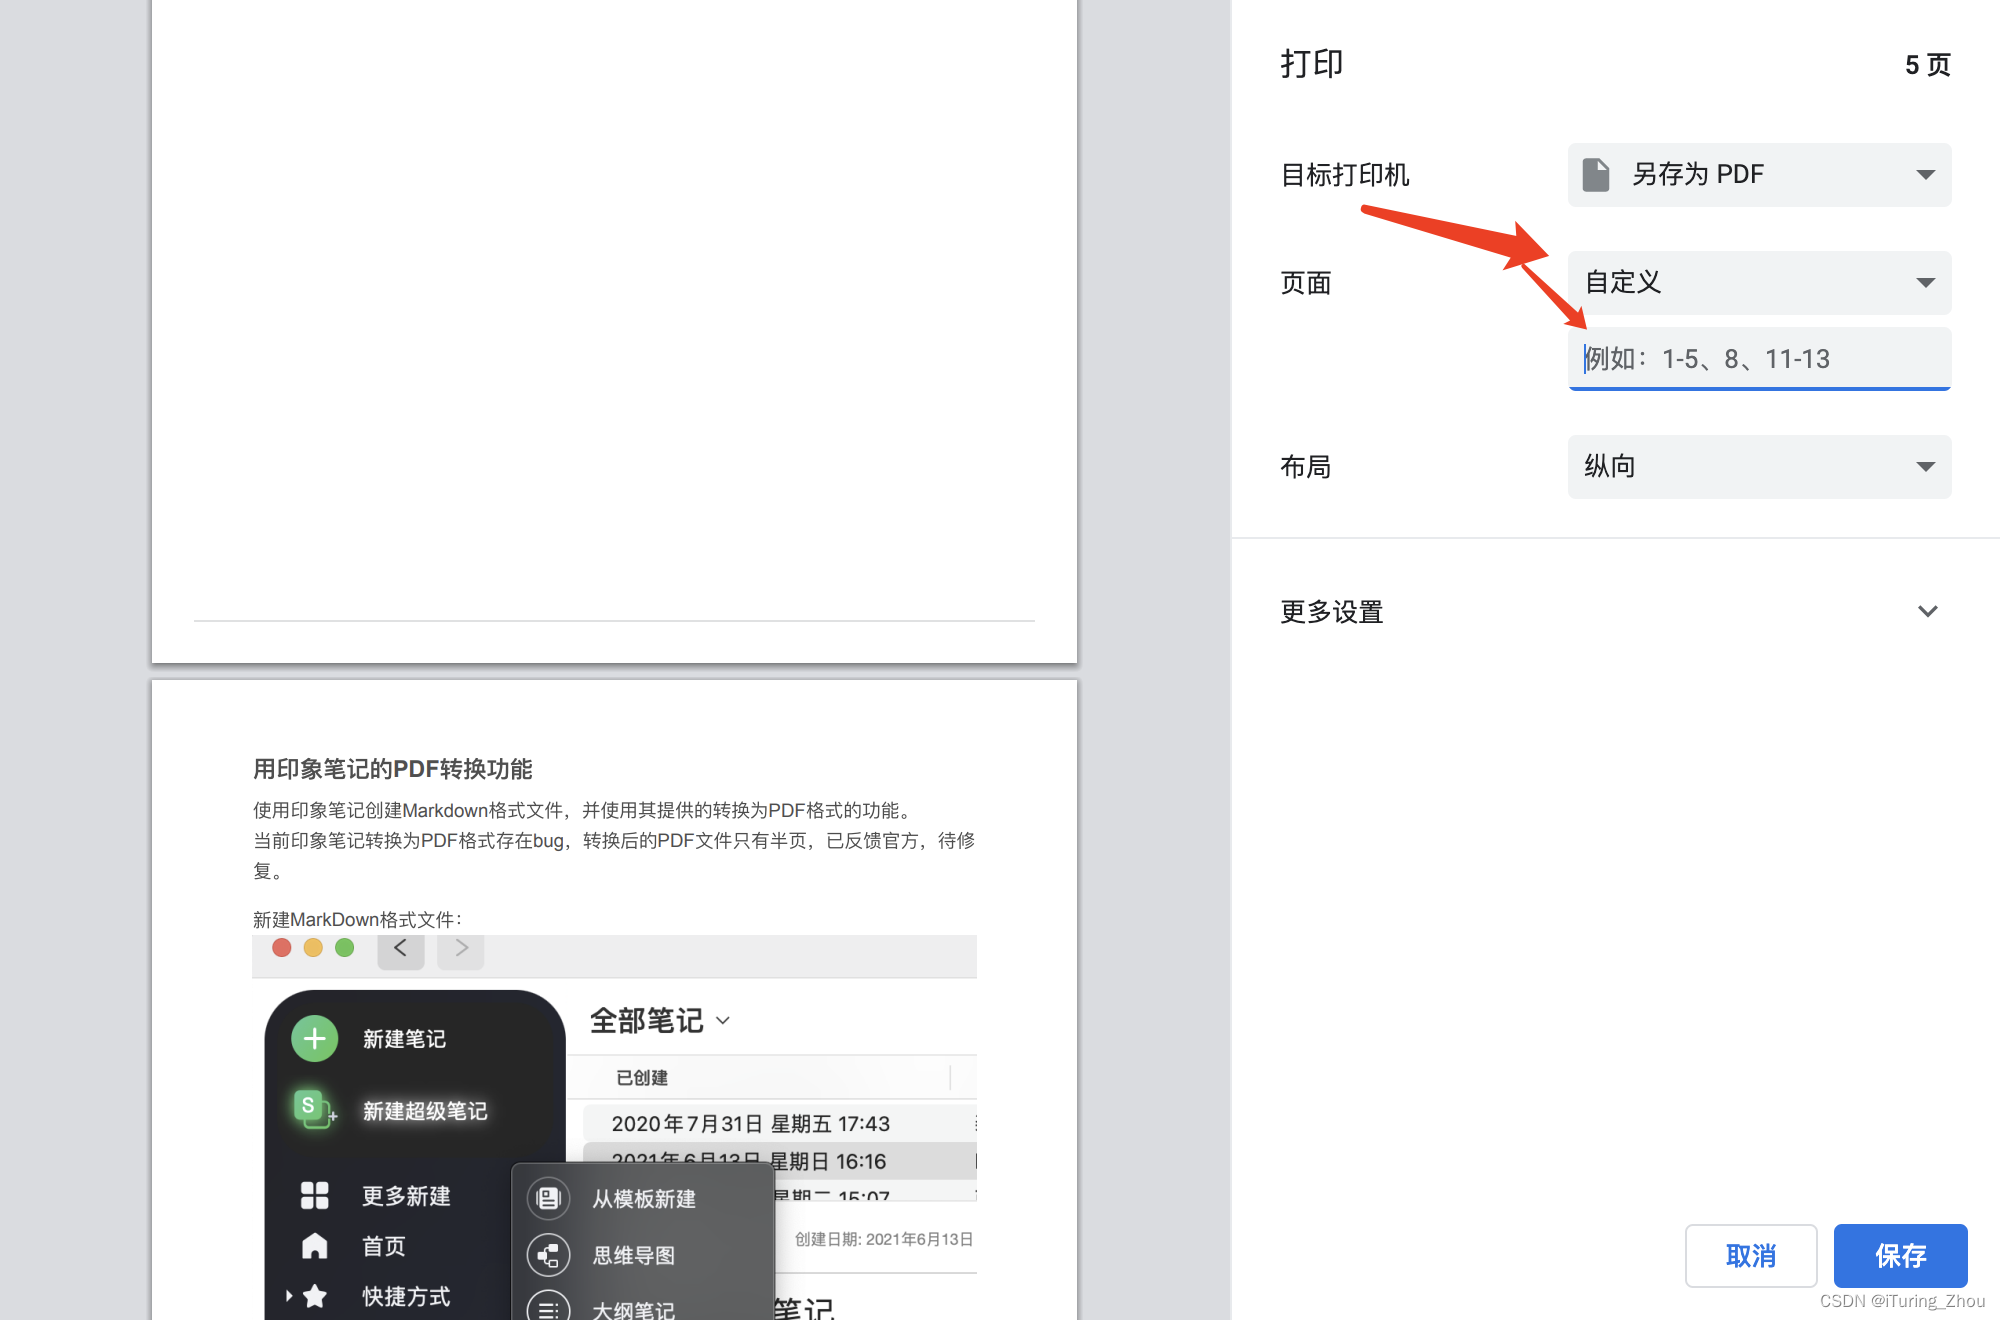Image resolution: width=2000 pixels, height=1320 pixels.
Task: Open the destination printer dropdown 另存为 PDF
Action: [1759, 175]
